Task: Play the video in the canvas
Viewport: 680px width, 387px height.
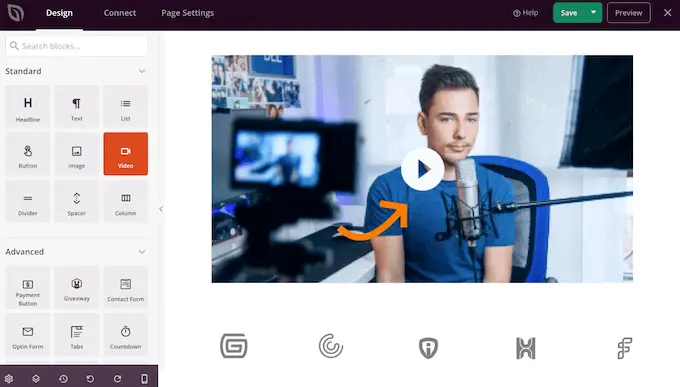Action: (x=422, y=169)
